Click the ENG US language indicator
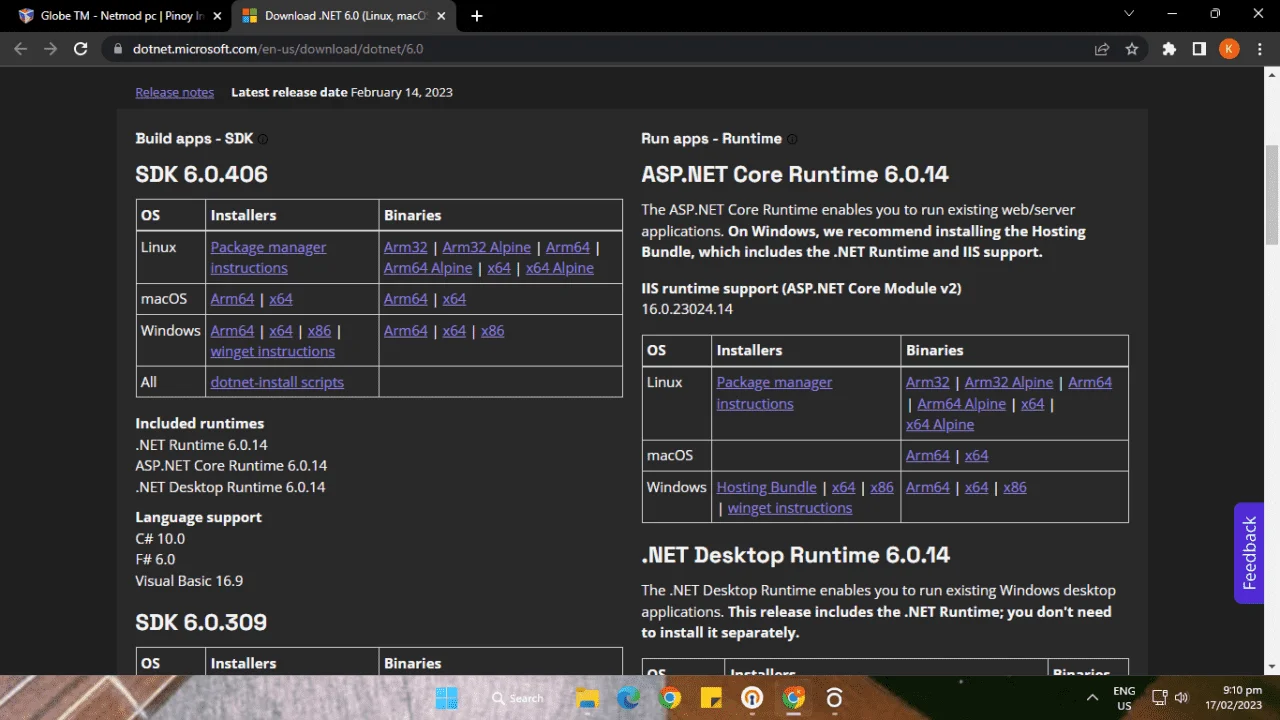1280x720 pixels. tap(1124, 698)
